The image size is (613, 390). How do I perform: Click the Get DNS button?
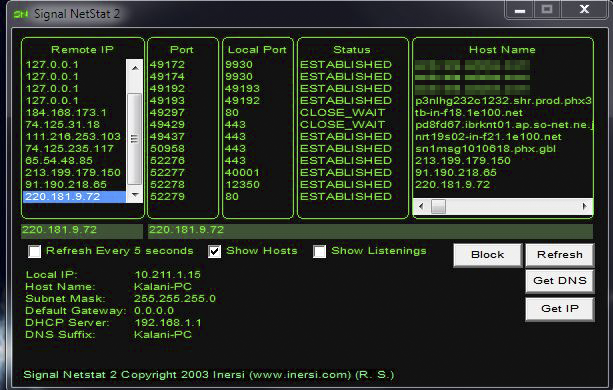click(x=559, y=281)
